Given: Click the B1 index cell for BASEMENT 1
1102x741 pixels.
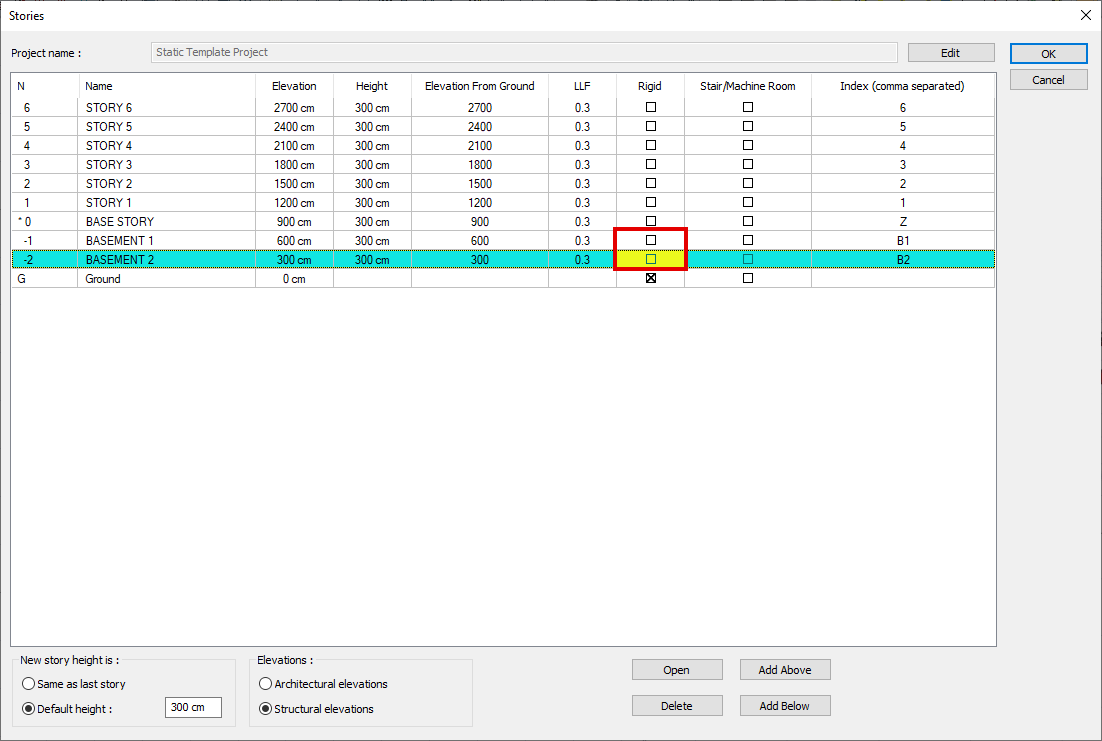Looking at the screenshot, I should (x=902, y=240).
